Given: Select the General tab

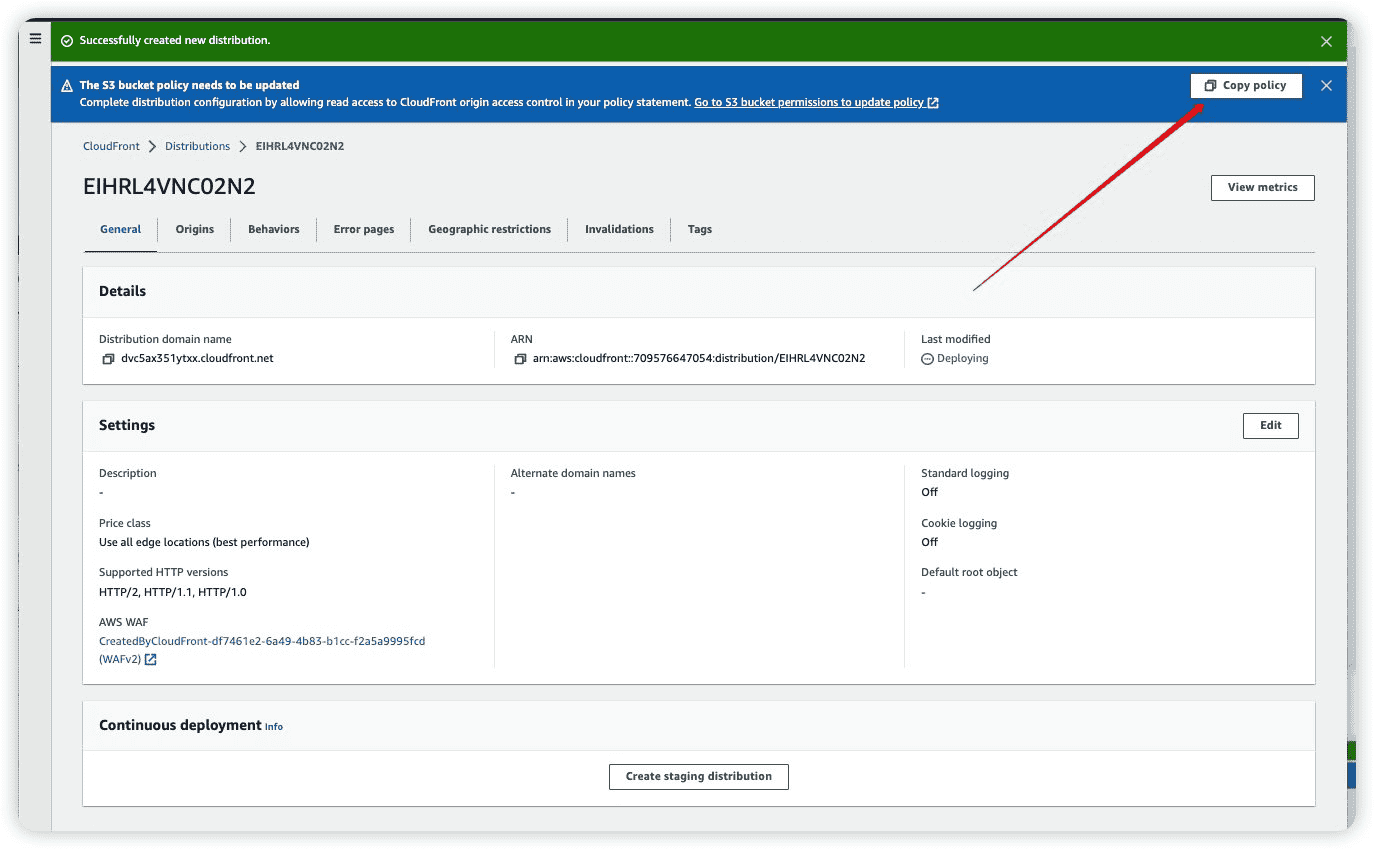Looking at the screenshot, I should (x=120, y=229).
